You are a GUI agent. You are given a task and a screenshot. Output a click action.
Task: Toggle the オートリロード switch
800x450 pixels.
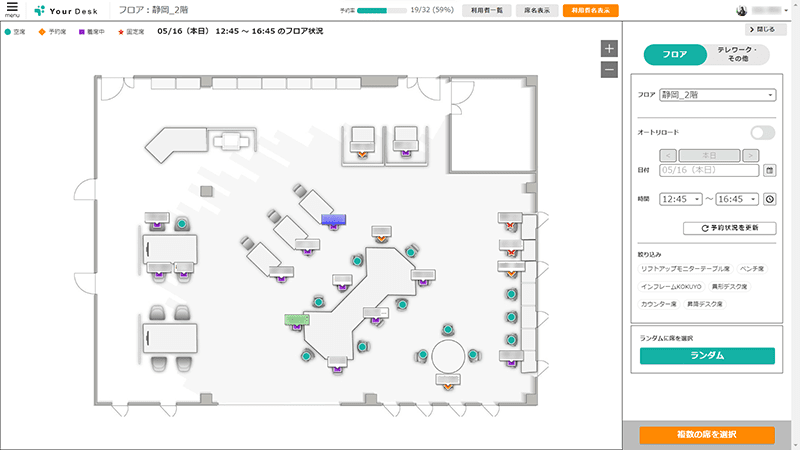(762, 132)
